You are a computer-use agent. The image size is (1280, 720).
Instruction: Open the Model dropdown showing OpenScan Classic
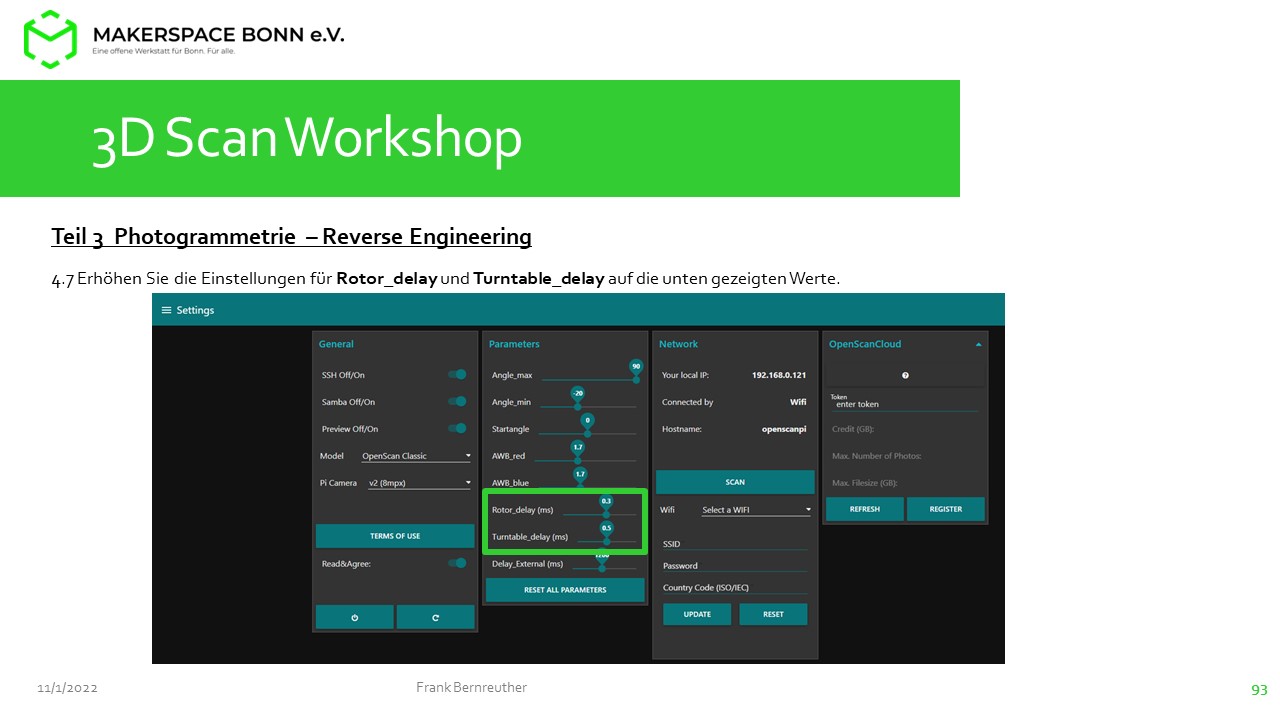(x=416, y=456)
